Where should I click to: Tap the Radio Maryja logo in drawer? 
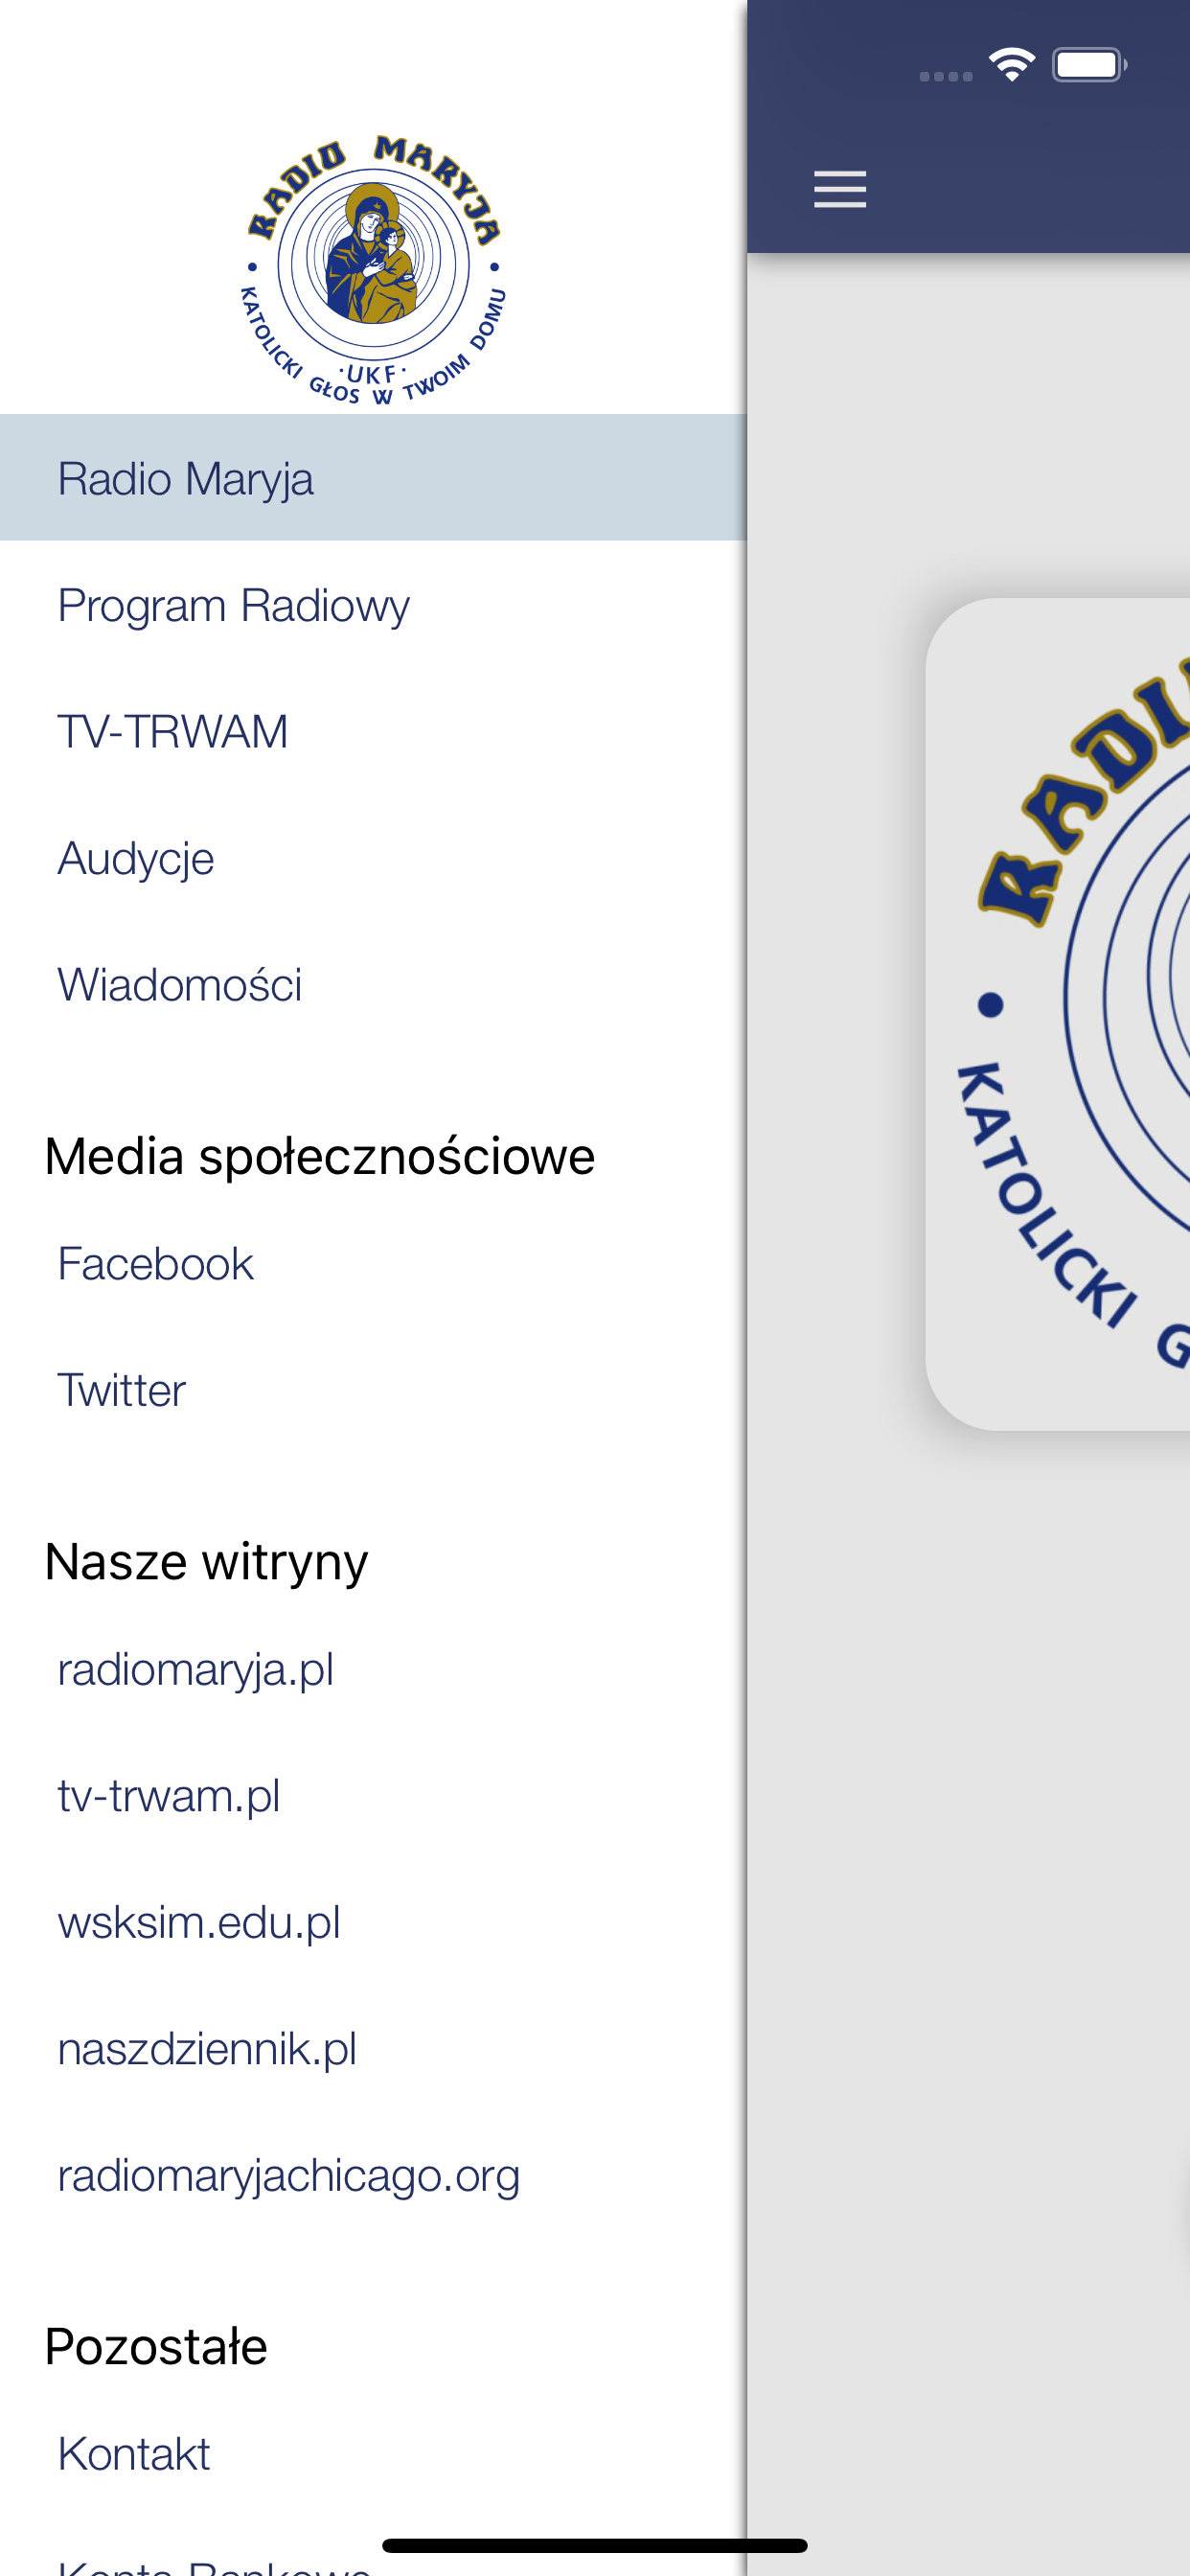click(373, 270)
